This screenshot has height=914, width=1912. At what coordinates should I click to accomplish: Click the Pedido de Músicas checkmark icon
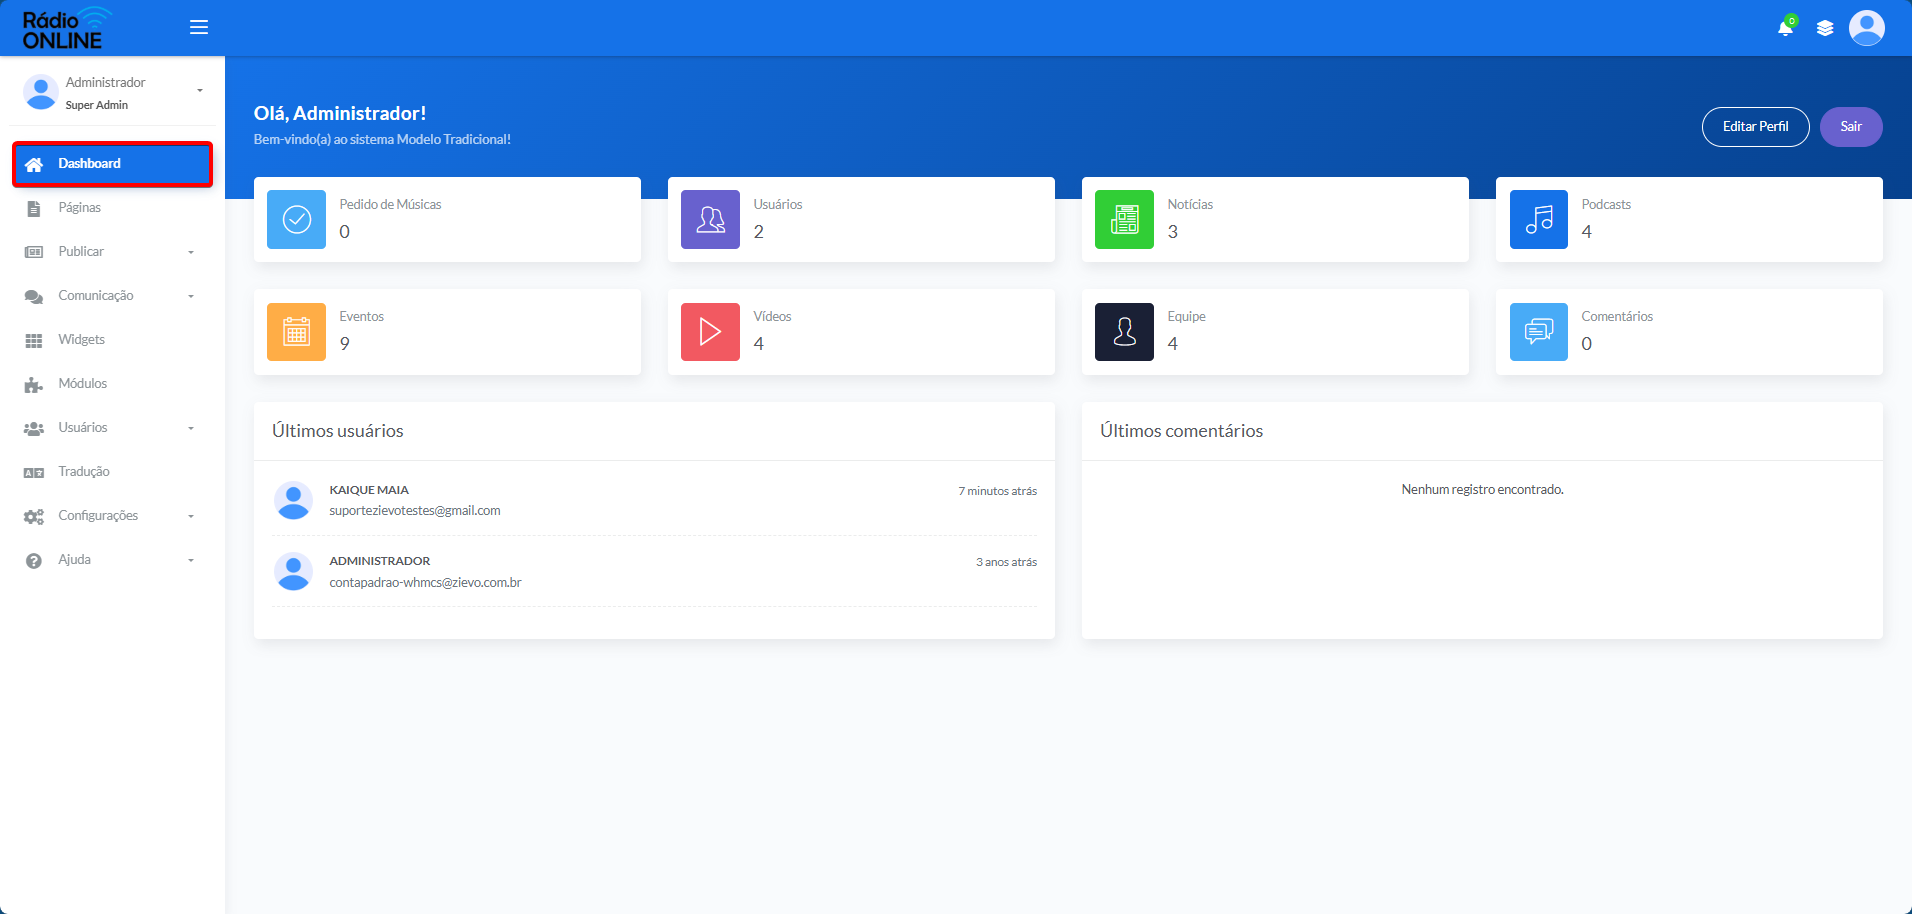click(297, 219)
